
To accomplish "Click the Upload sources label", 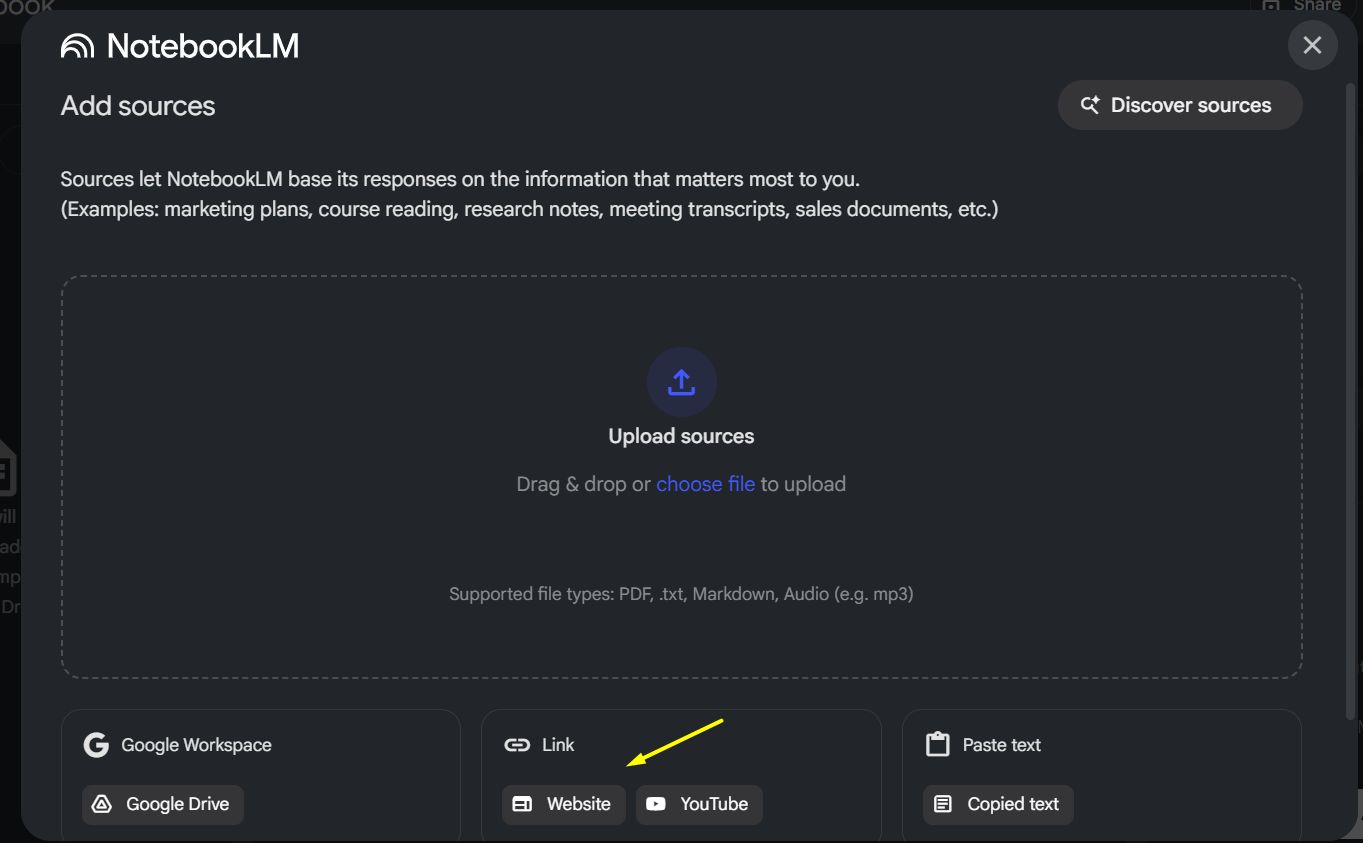I will (681, 436).
